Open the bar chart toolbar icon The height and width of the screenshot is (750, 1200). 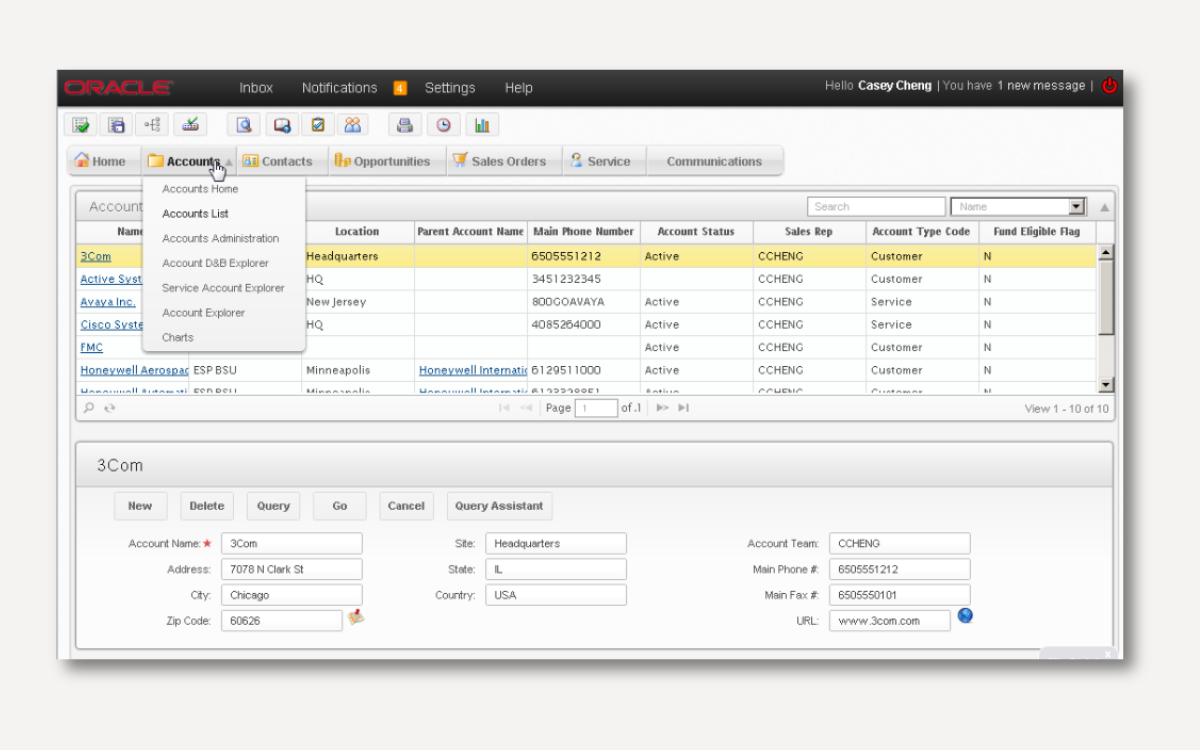482,125
